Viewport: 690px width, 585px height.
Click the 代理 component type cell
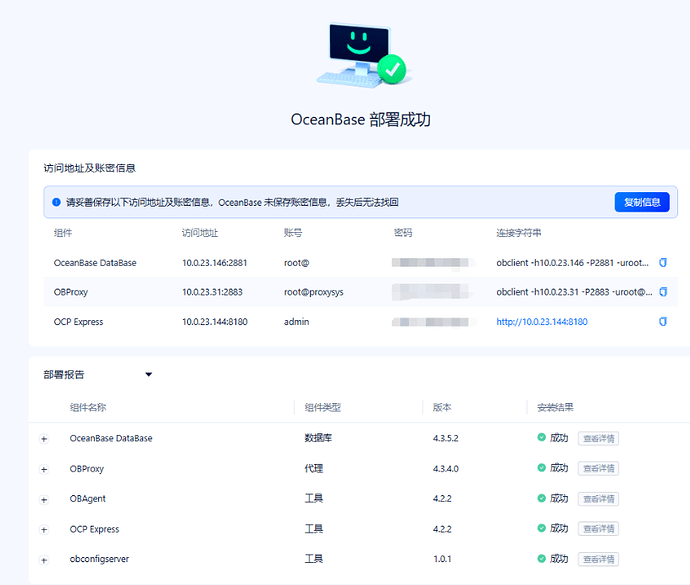(314, 468)
